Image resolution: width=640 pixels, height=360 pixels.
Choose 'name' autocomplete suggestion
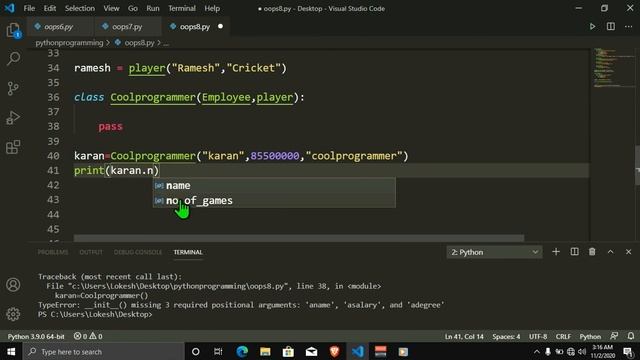pyautogui.click(x=274, y=185)
